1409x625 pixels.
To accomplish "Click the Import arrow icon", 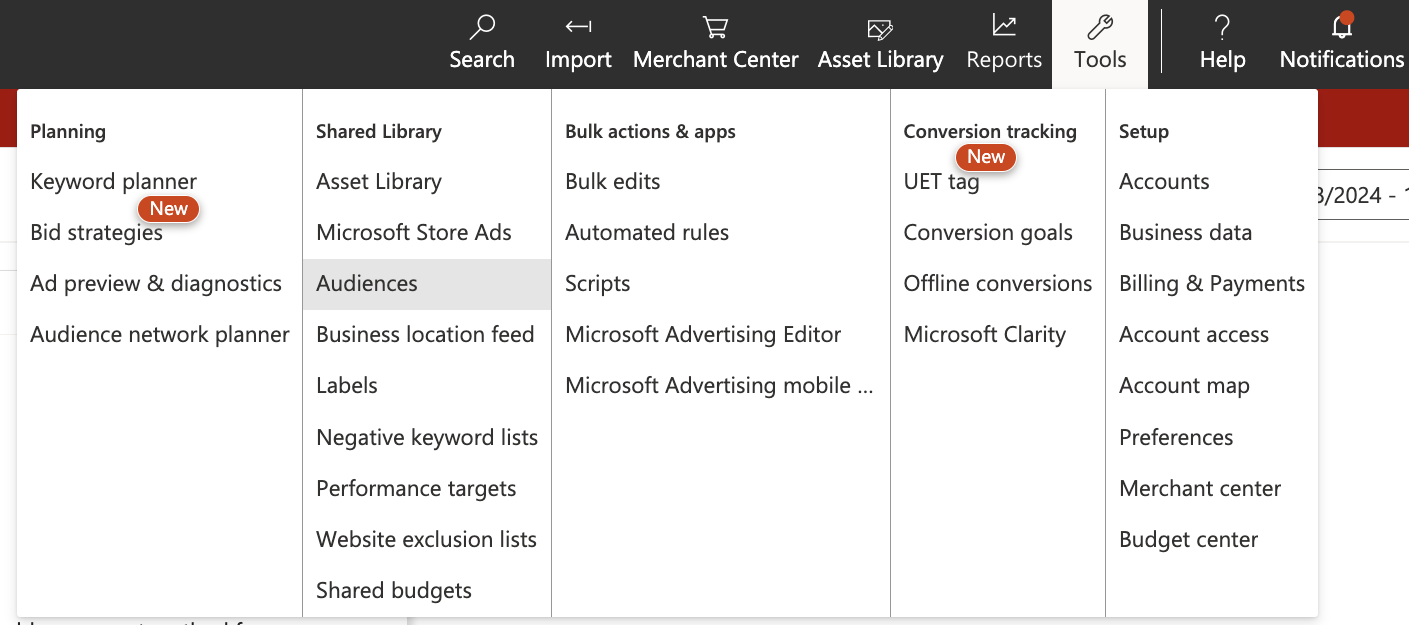I will coord(578,26).
